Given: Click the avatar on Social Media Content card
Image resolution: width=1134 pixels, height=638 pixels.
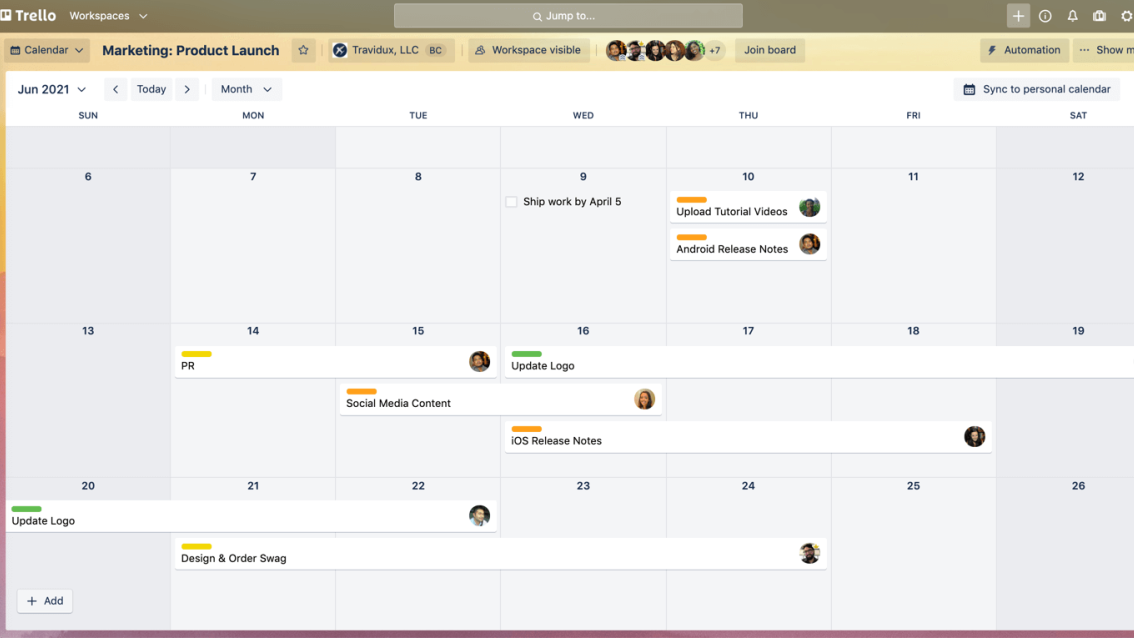Looking at the screenshot, I should (x=644, y=399).
